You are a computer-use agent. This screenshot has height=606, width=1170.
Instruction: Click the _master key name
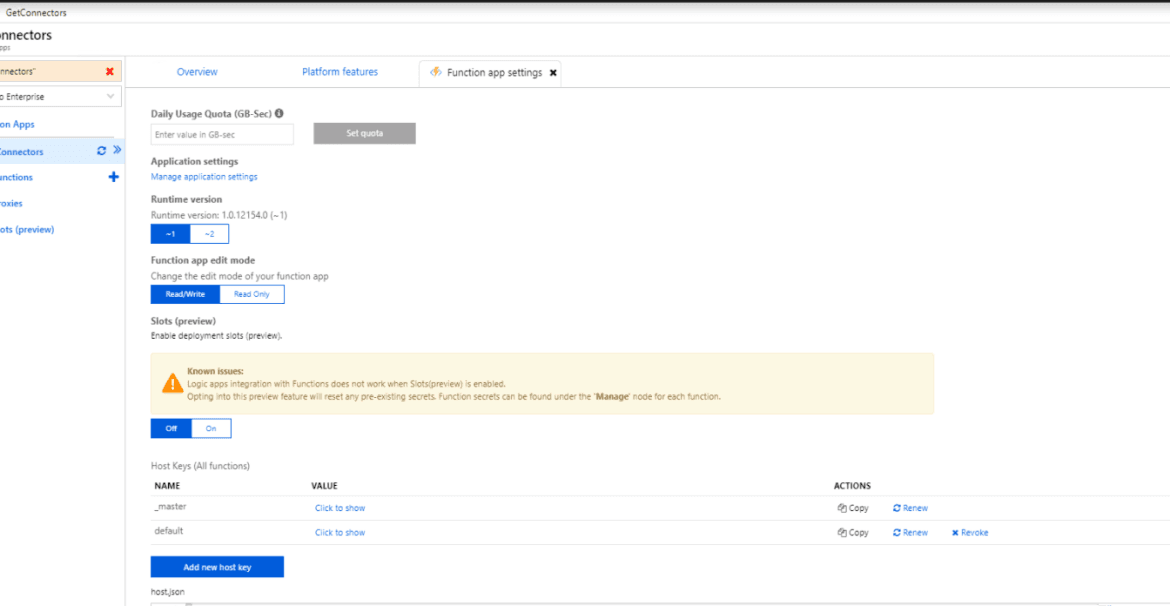point(169,507)
